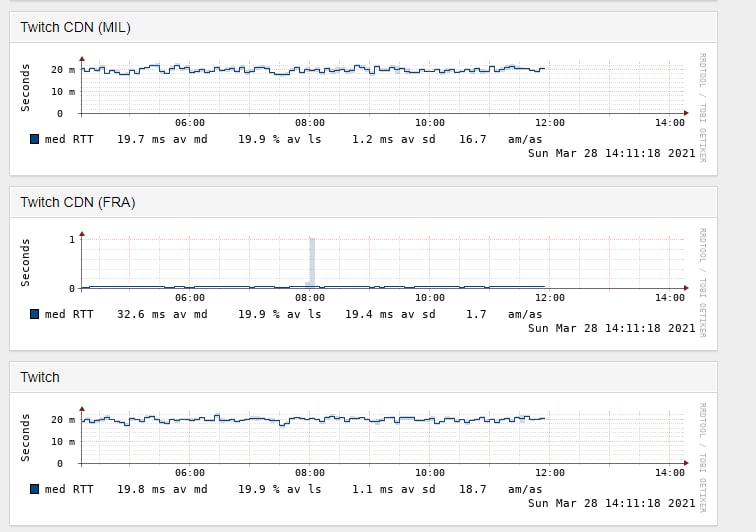Click the 08:00 axis label in MIL graph
The image size is (756, 532).
pyautogui.click(x=310, y=123)
